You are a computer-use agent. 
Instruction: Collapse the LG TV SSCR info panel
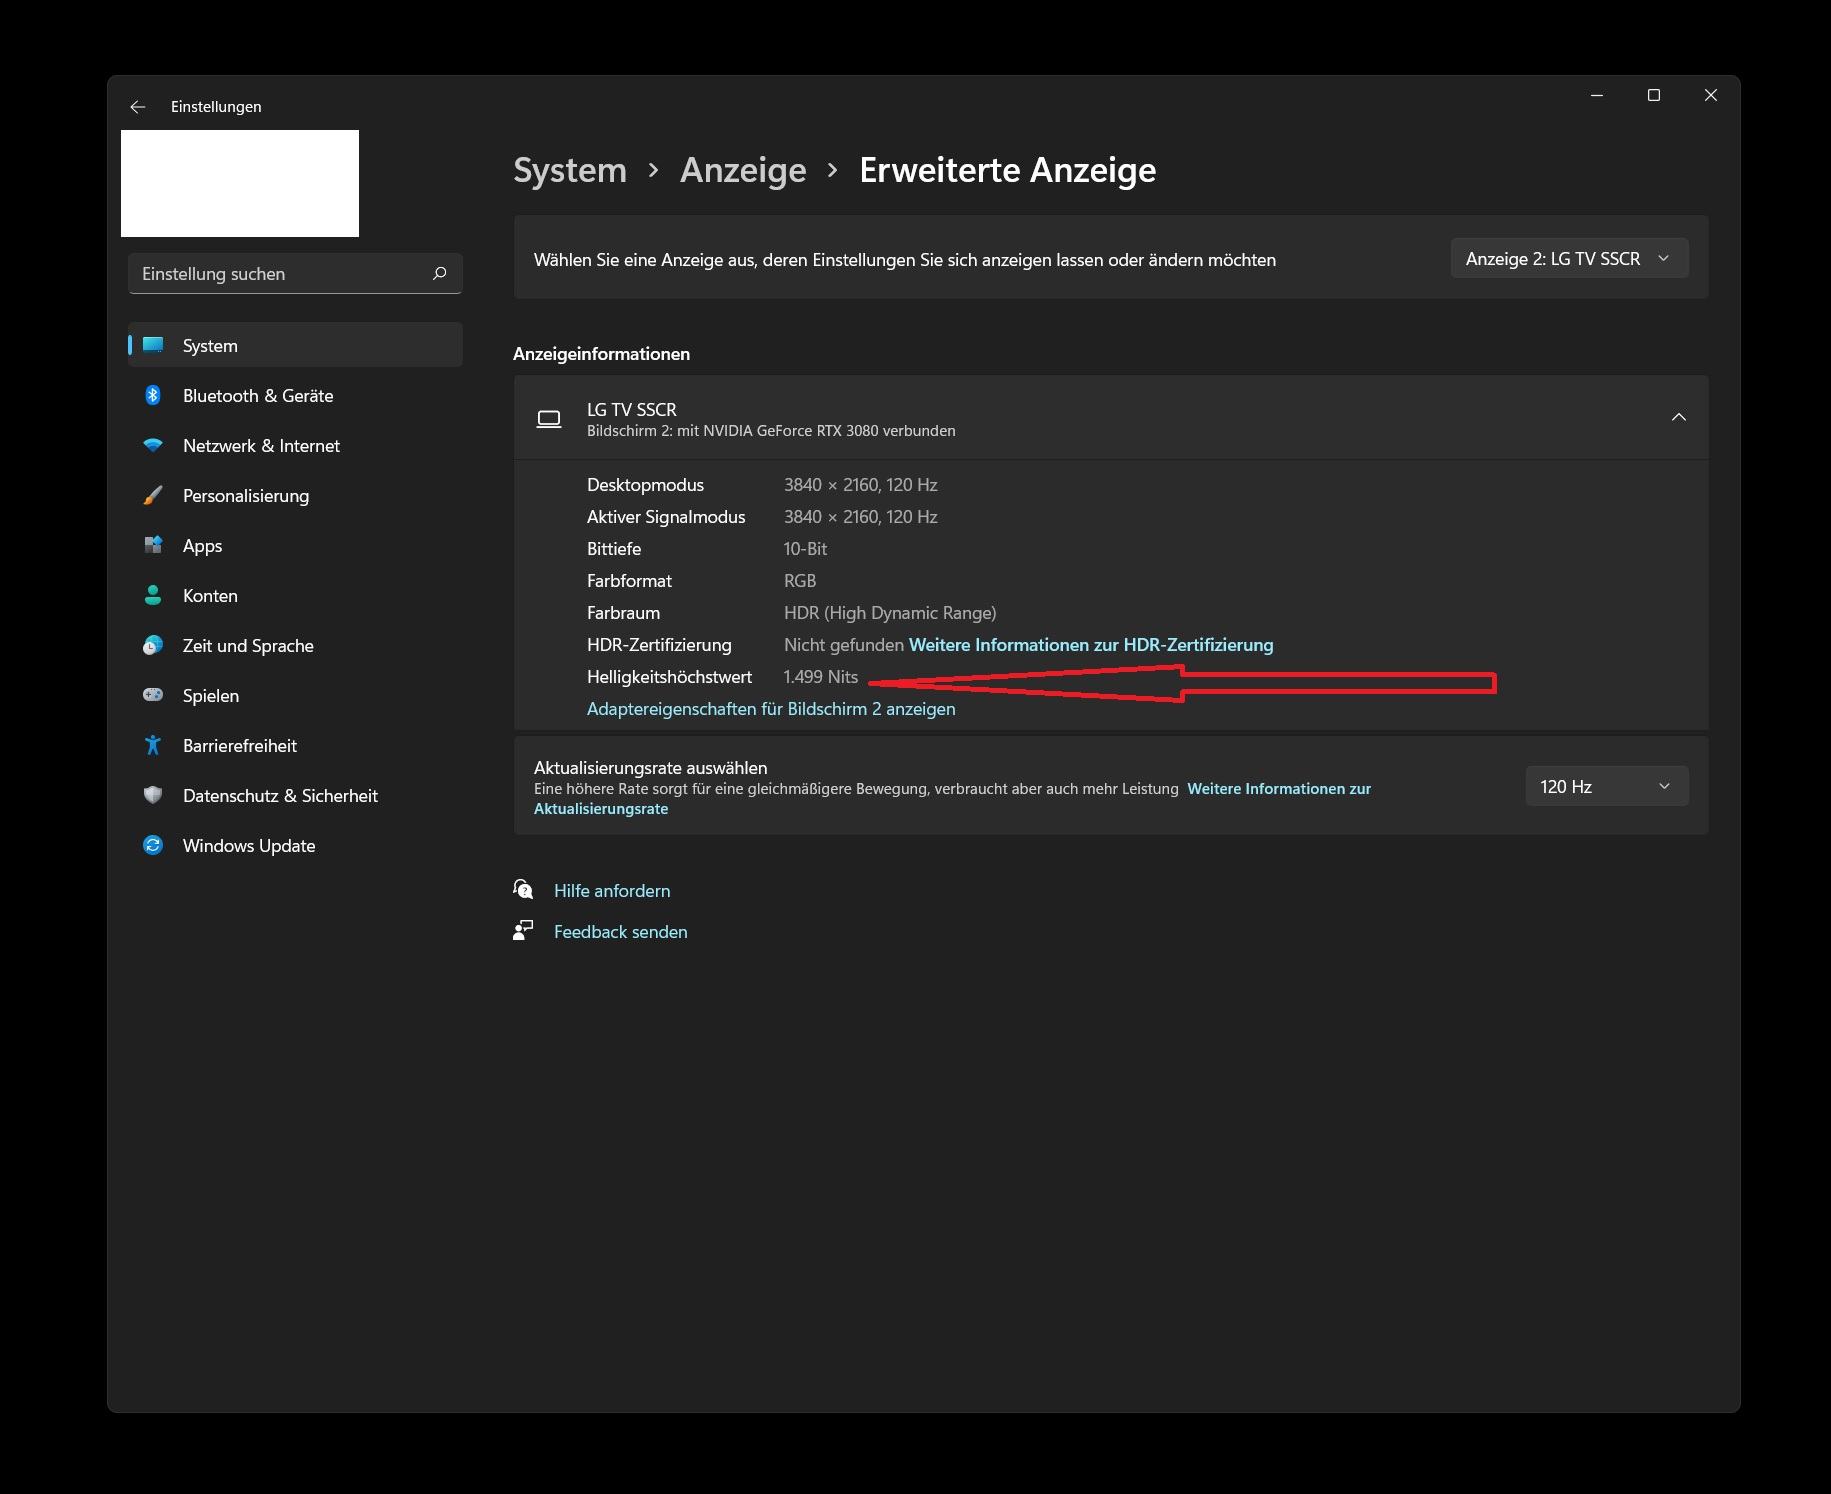pyautogui.click(x=1679, y=417)
